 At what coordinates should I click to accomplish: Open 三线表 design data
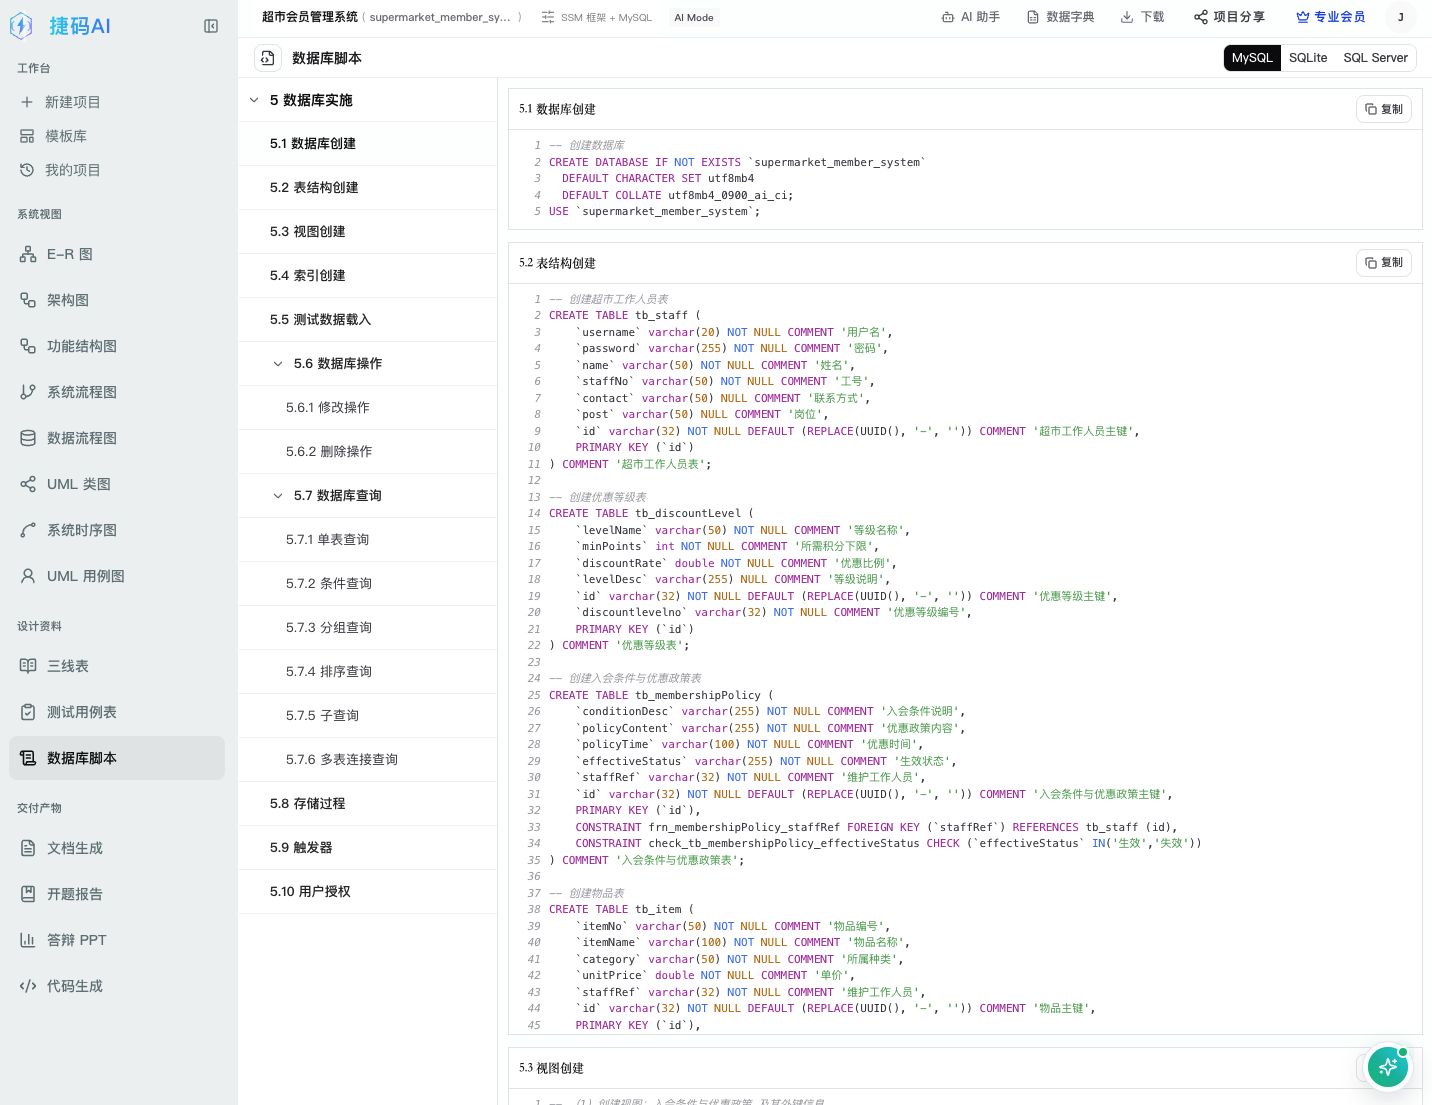point(117,666)
